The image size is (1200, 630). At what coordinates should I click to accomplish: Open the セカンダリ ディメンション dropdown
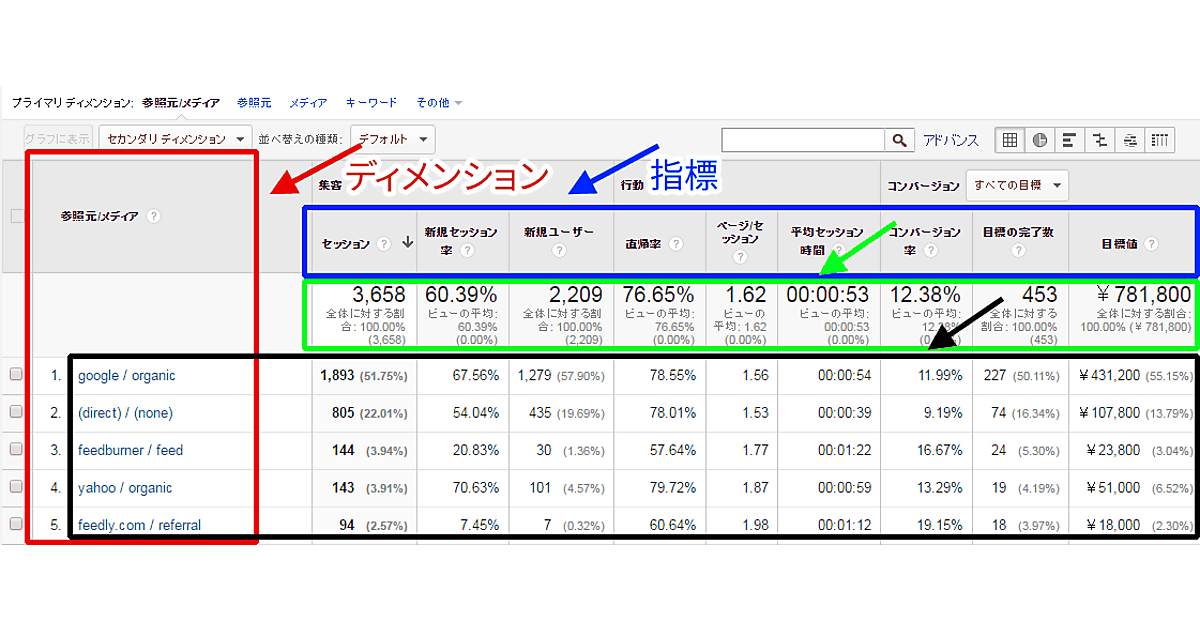[175, 139]
